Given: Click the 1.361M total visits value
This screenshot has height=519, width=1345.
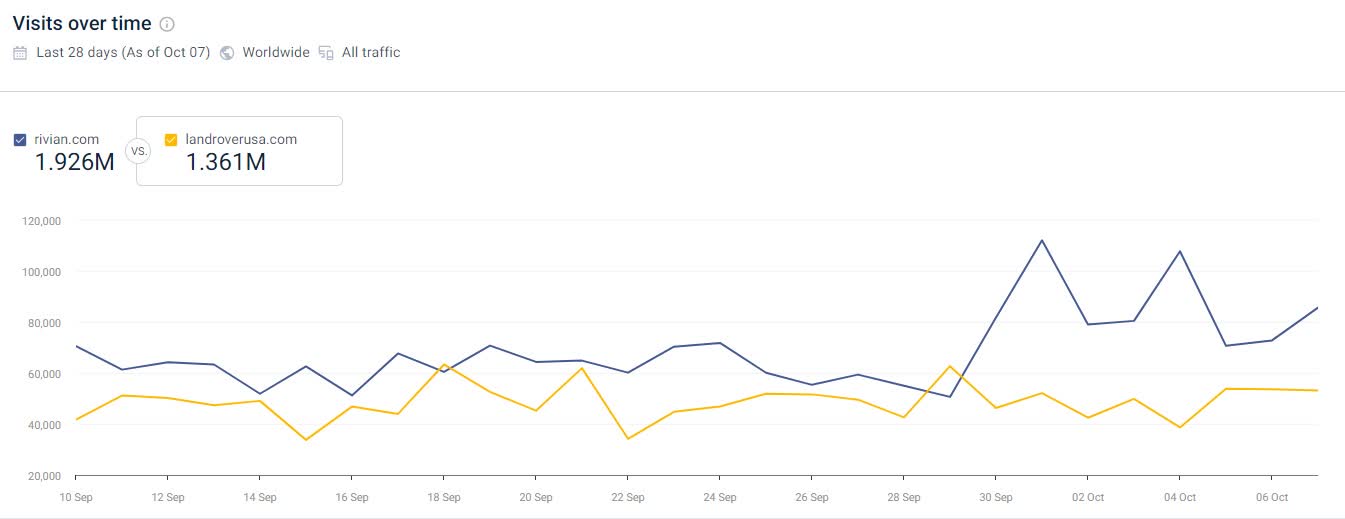Looking at the screenshot, I should [x=226, y=162].
